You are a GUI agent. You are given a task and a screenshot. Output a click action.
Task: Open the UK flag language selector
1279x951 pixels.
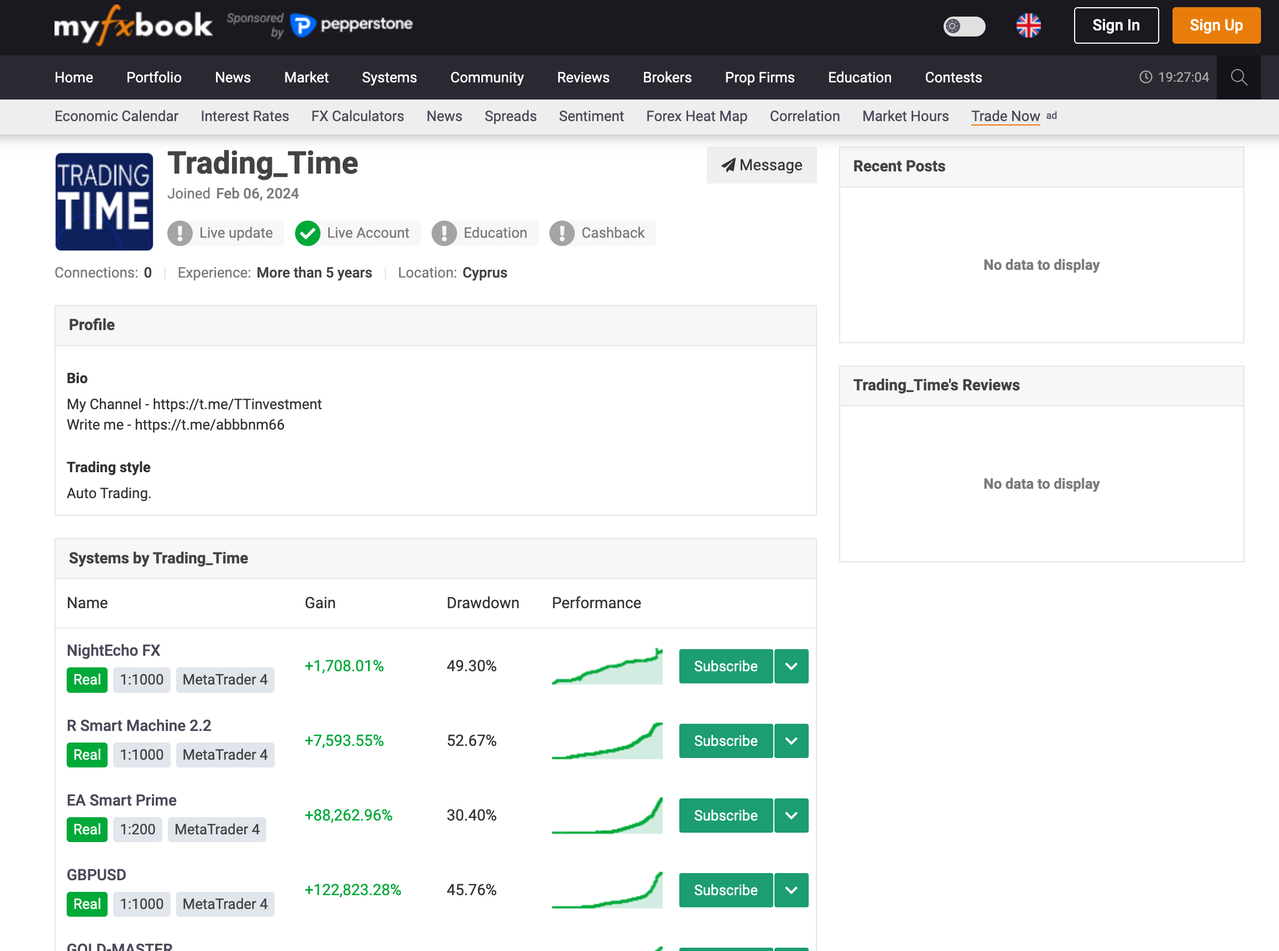pyautogui.click(x=1028, y=26)
